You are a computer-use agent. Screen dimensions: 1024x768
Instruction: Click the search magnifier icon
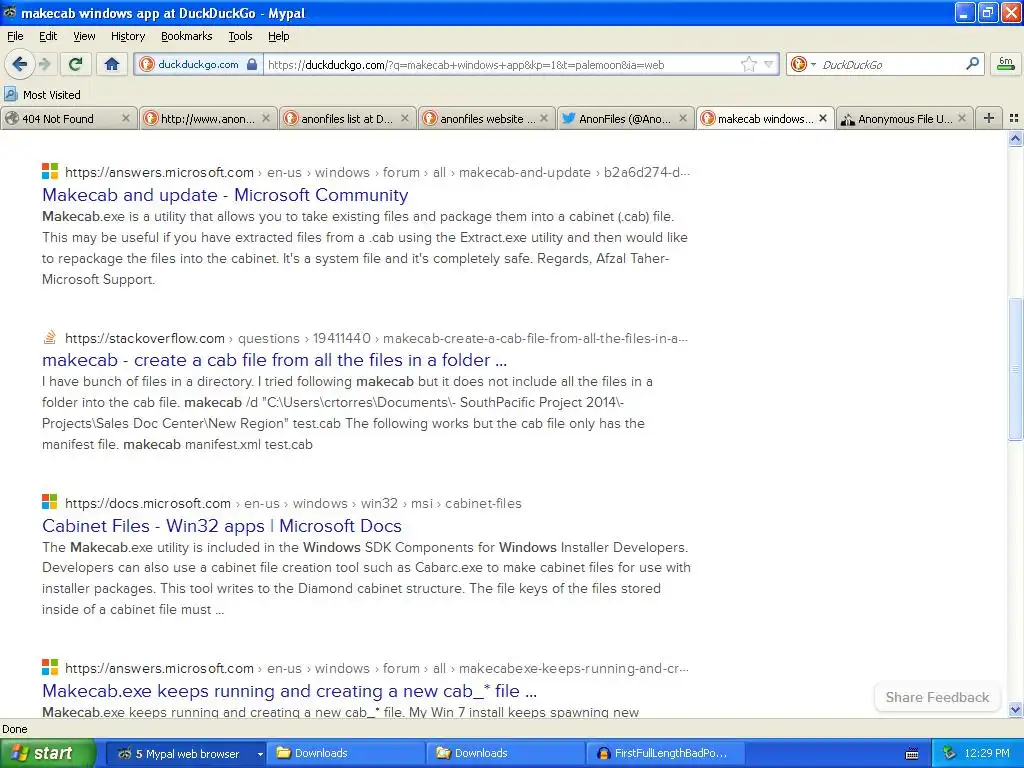pyautogui.click(x=972, y=64)
